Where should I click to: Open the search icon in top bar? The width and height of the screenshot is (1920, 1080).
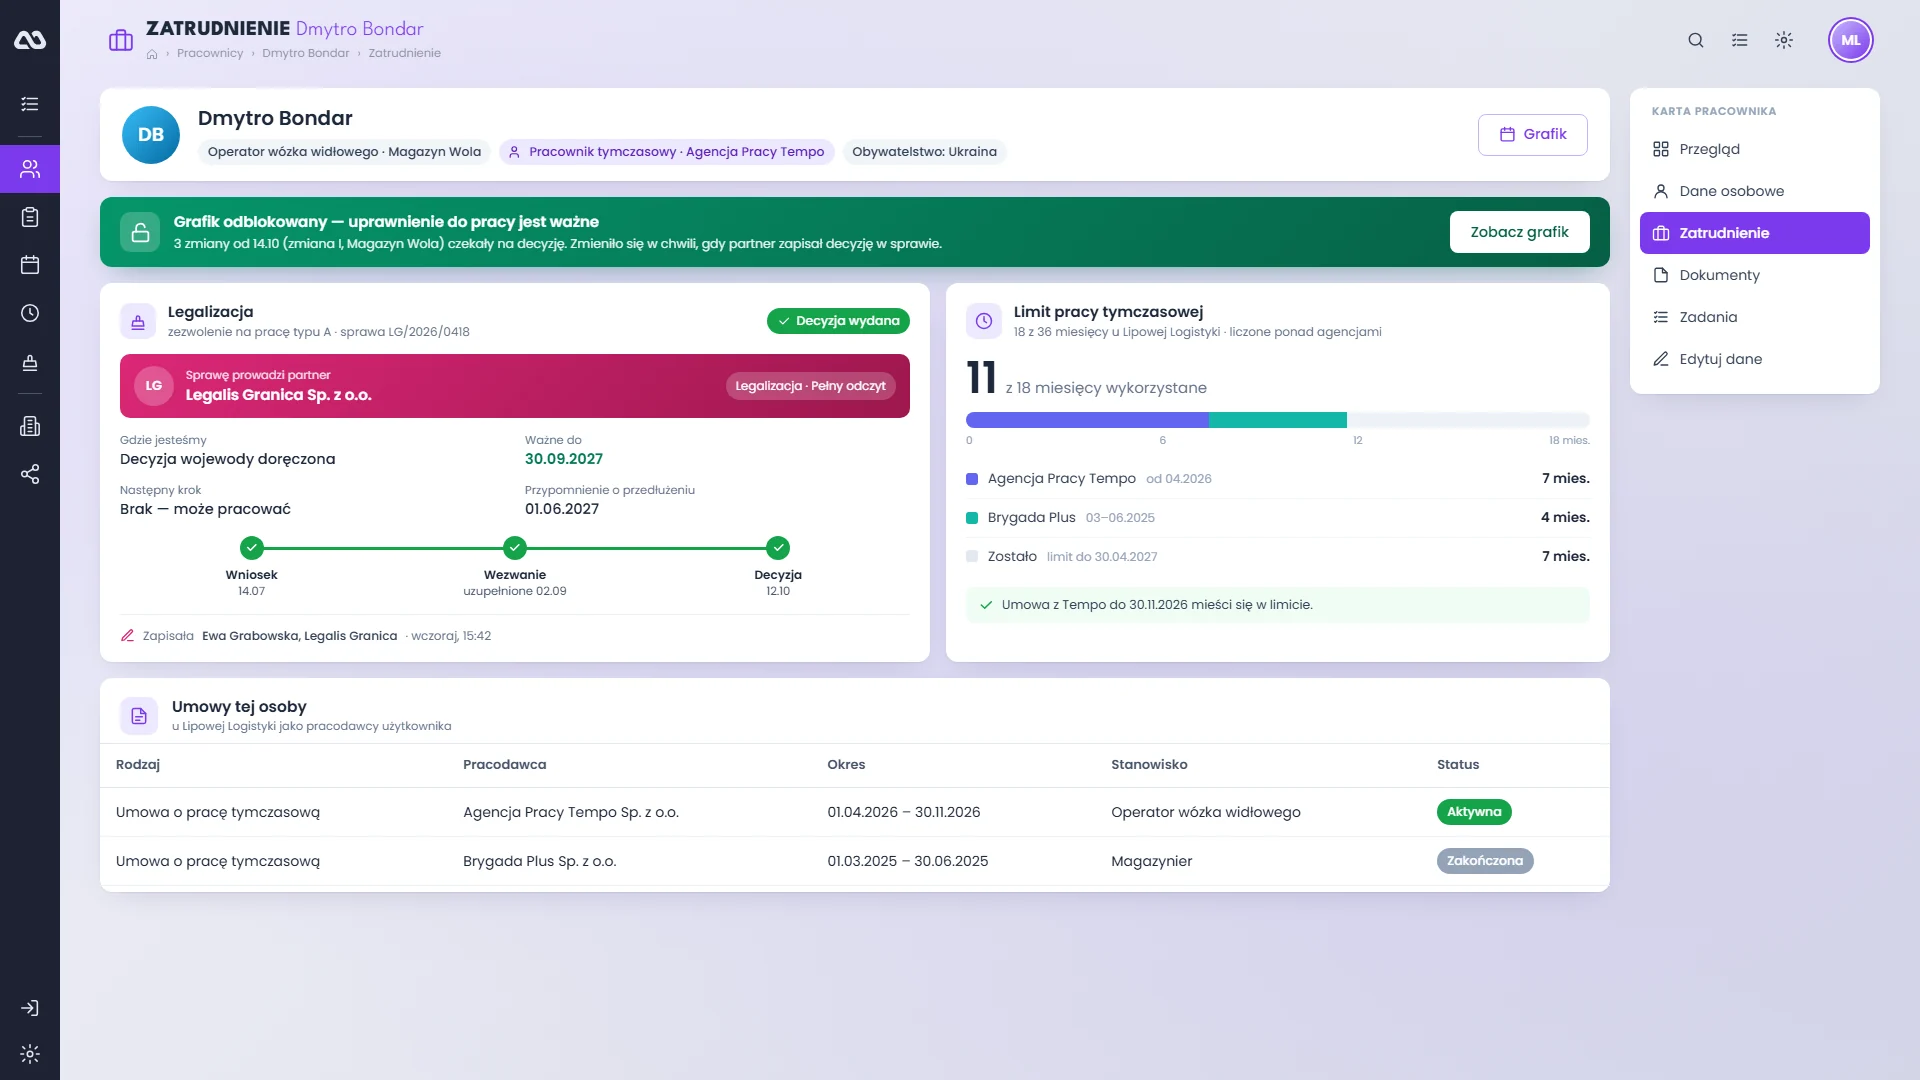point(1695,40)
